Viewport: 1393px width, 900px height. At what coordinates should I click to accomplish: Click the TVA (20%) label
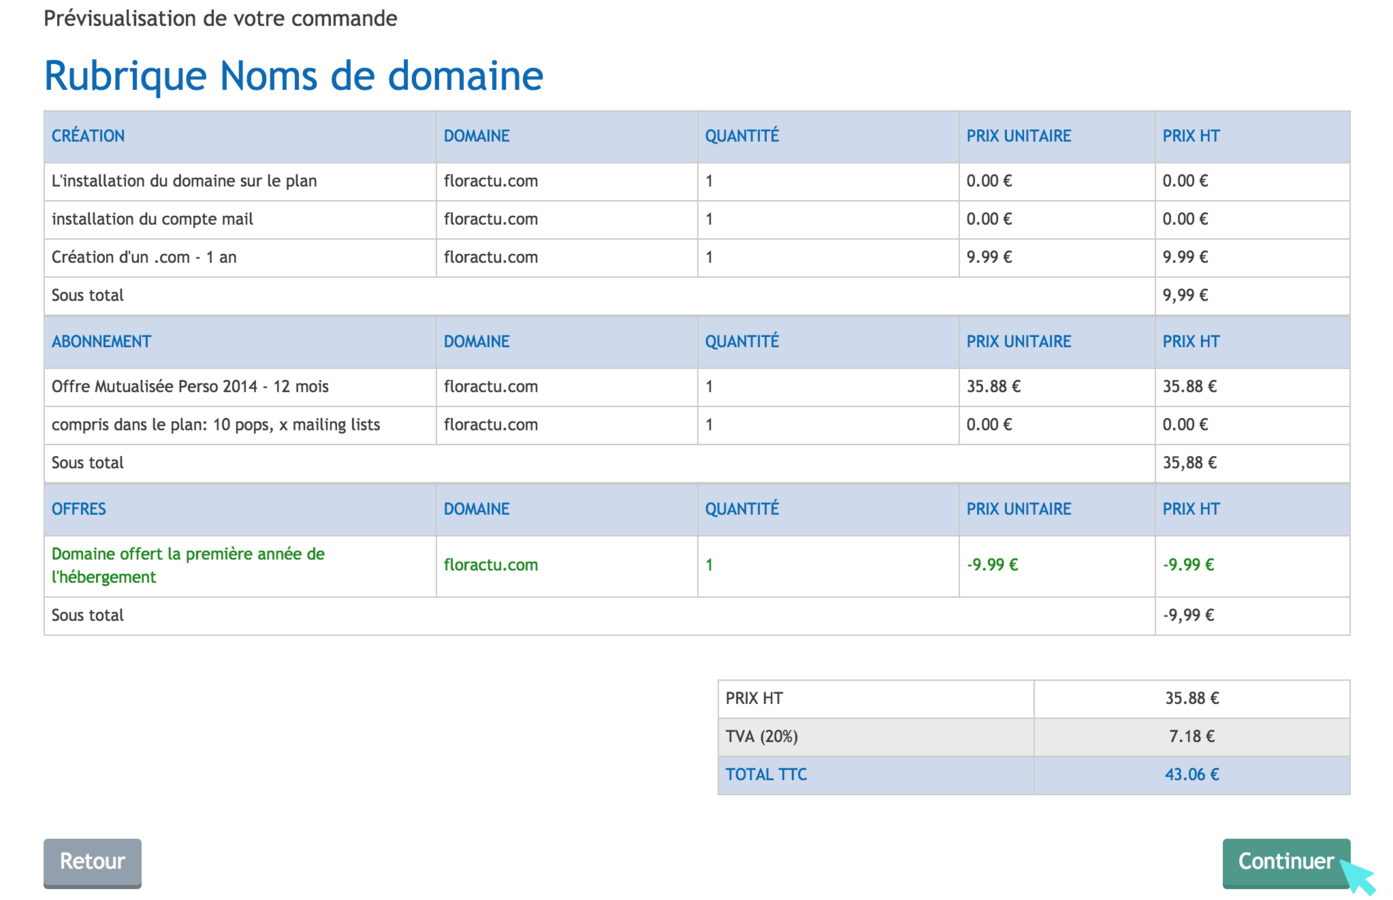[x=762, y=737]
